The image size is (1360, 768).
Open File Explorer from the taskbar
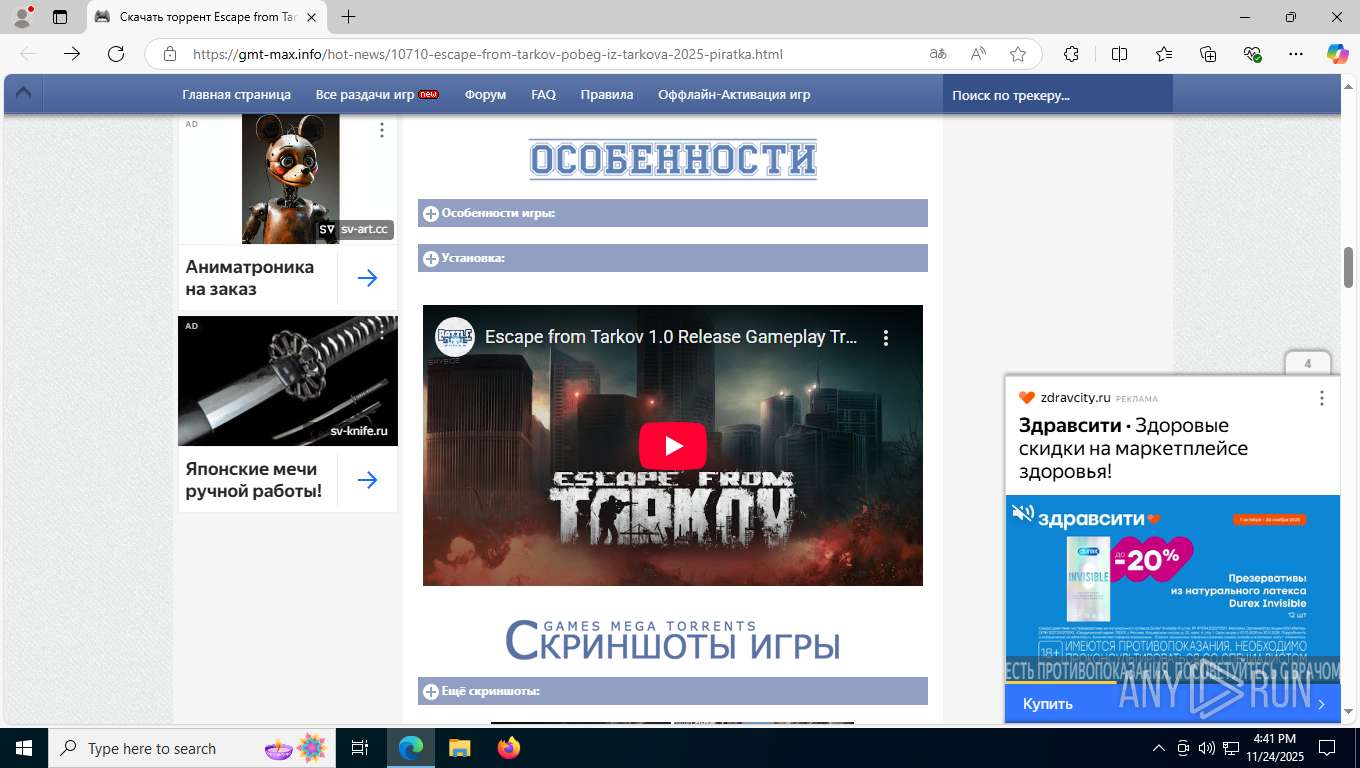(x=459, y=748)
